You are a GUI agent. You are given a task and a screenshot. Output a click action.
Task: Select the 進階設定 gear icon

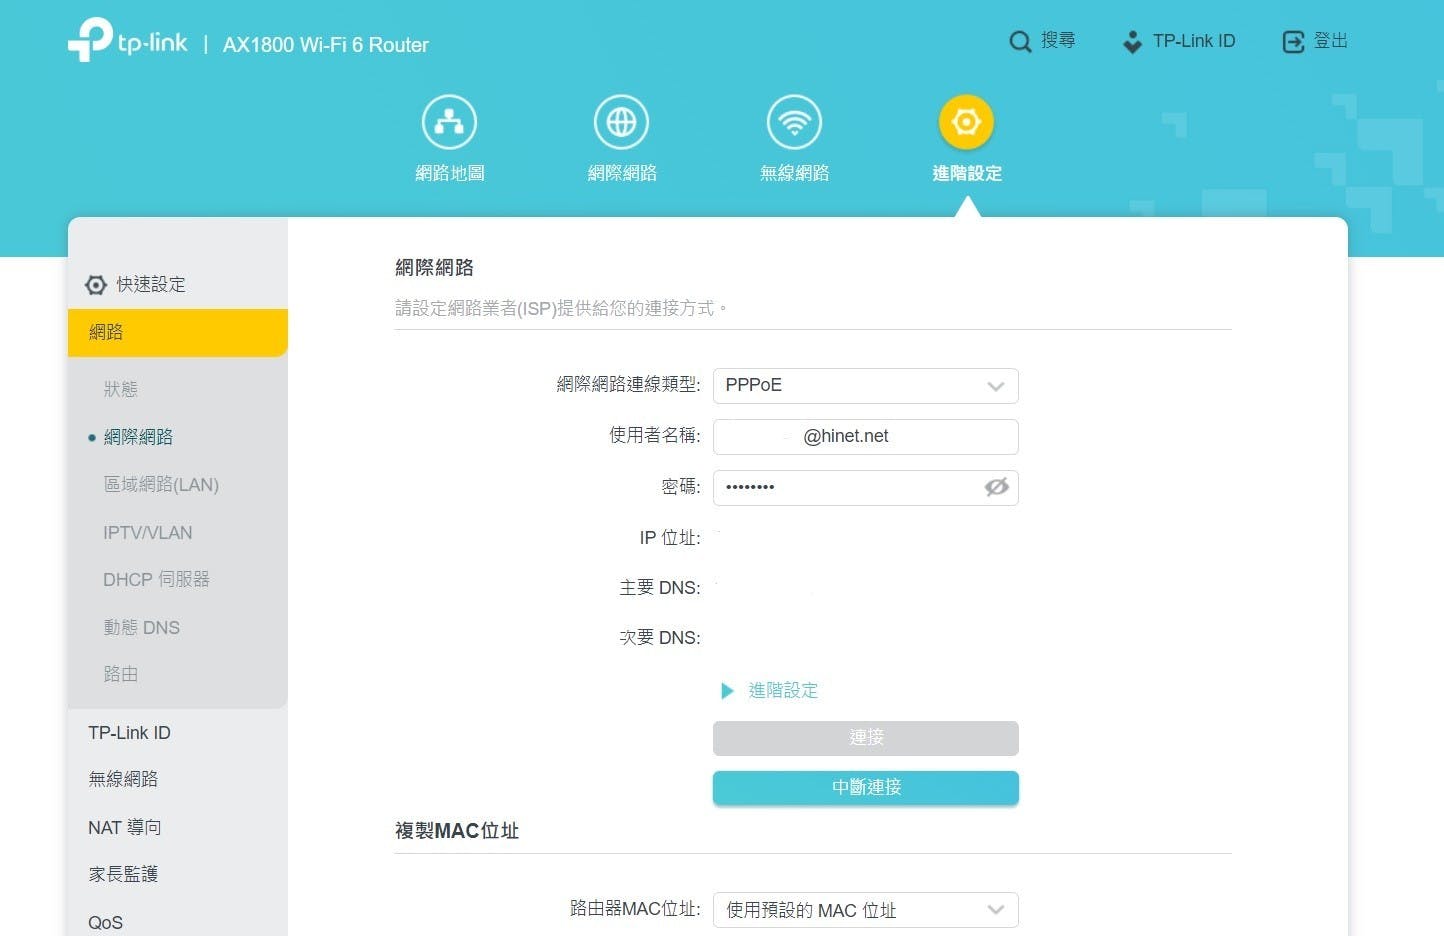click(966, 122)
